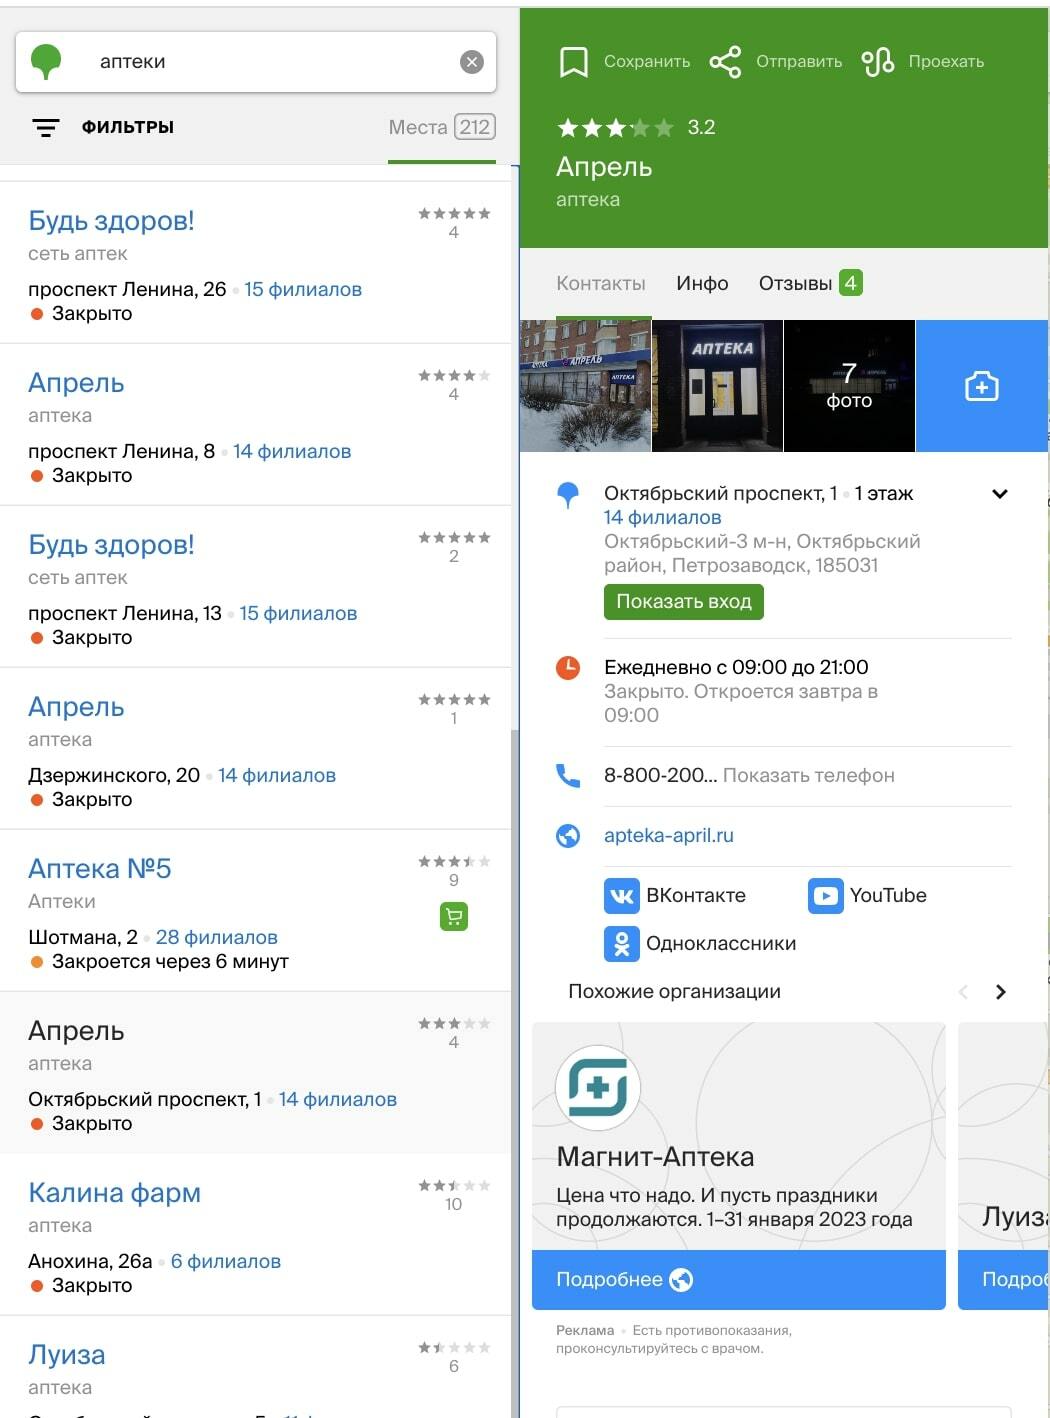Go to next similar organizations with right arrow

pos(1000,992)
